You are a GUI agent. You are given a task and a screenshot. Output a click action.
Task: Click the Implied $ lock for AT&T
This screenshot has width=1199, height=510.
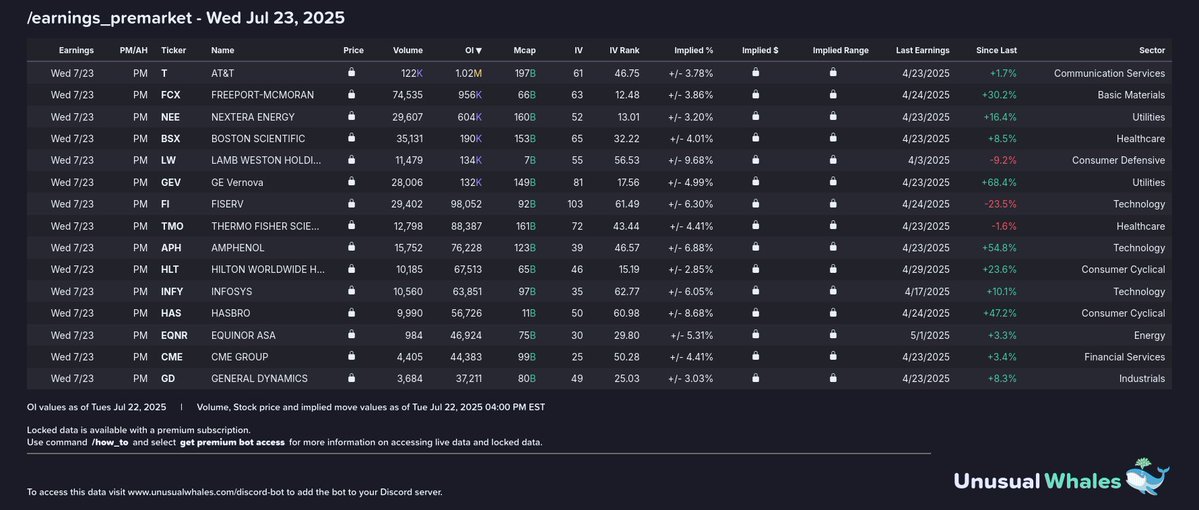pyautogui.click(x=755, y=73)
